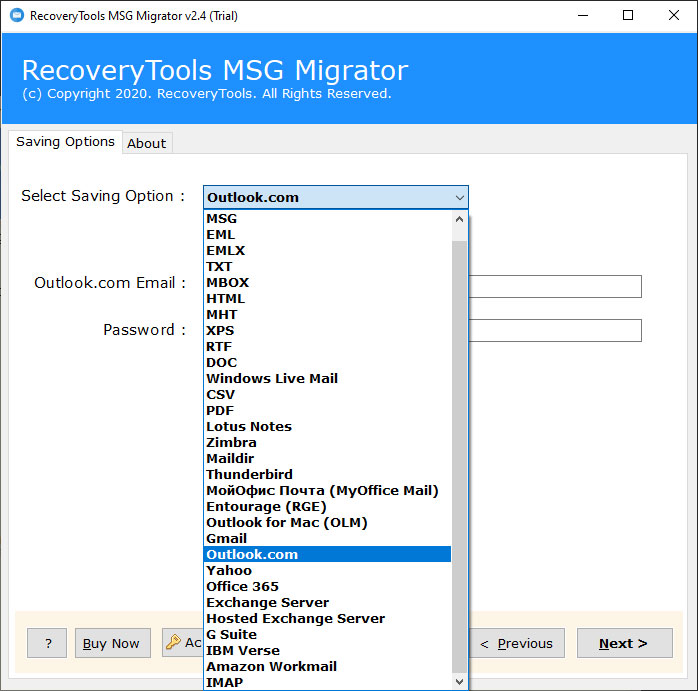
Task: Click the Next button
Action: click(x=624, y=643)
